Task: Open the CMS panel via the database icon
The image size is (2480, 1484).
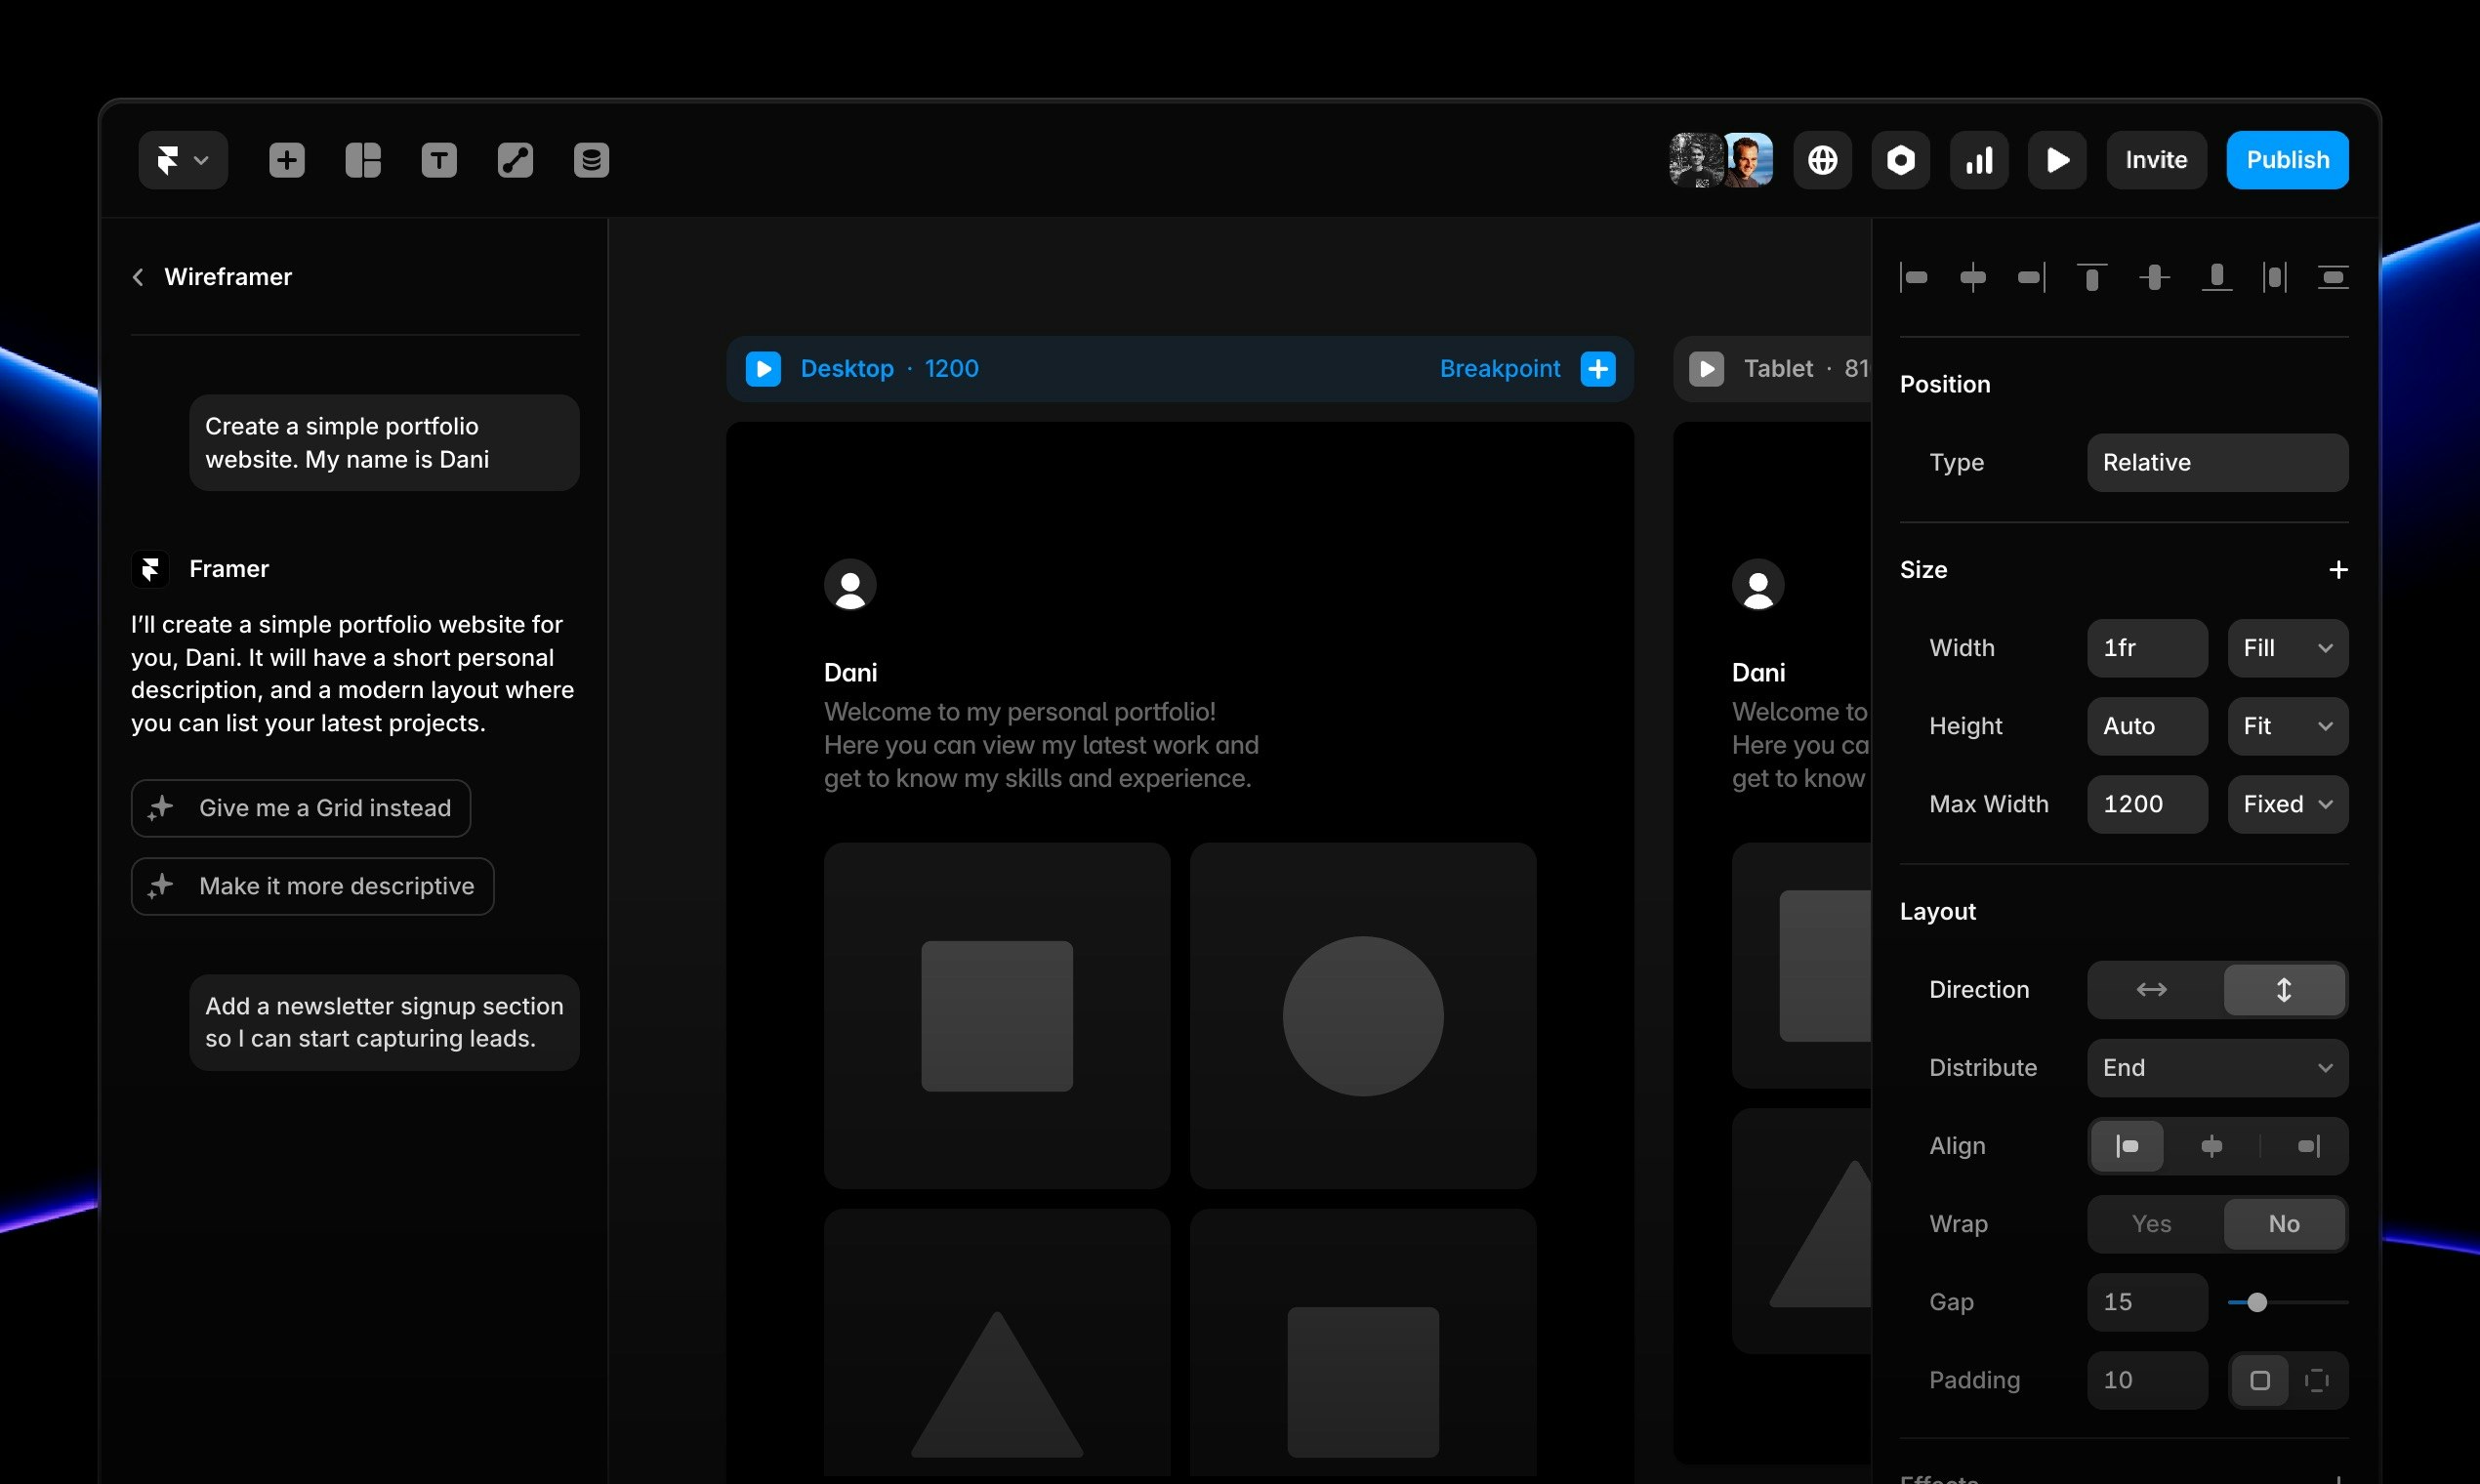Action: 591,160
